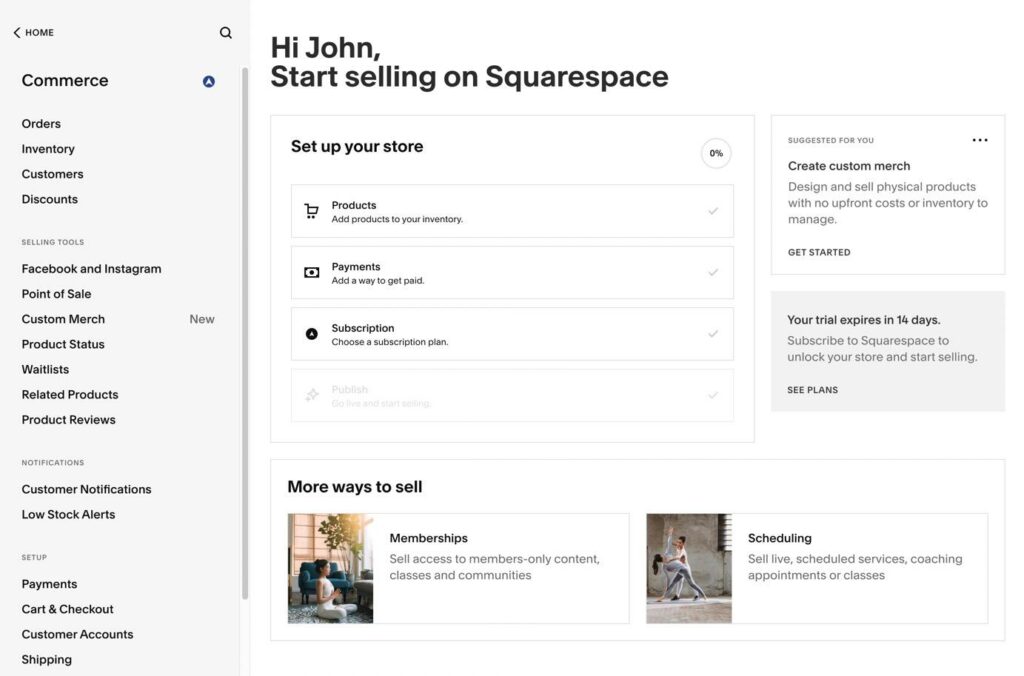1024x676 pixels.
Task: Click the Memberships card title
Action: point(428,538)
